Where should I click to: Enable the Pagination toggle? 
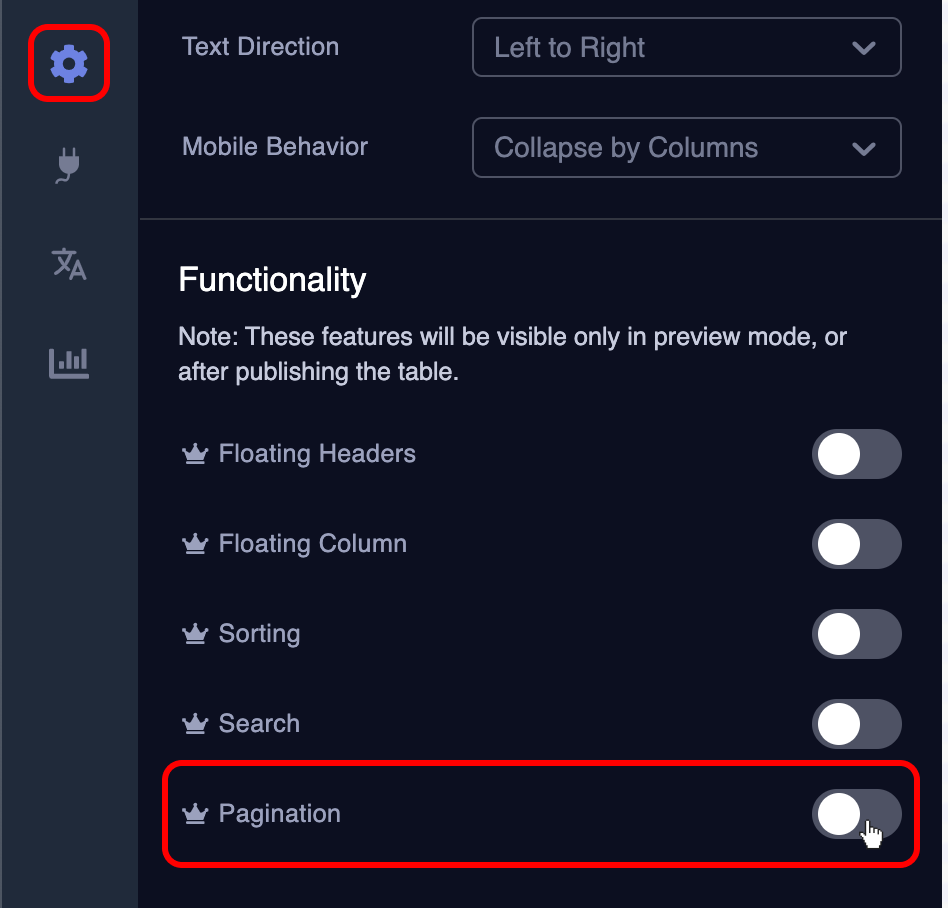click(856, 814)
